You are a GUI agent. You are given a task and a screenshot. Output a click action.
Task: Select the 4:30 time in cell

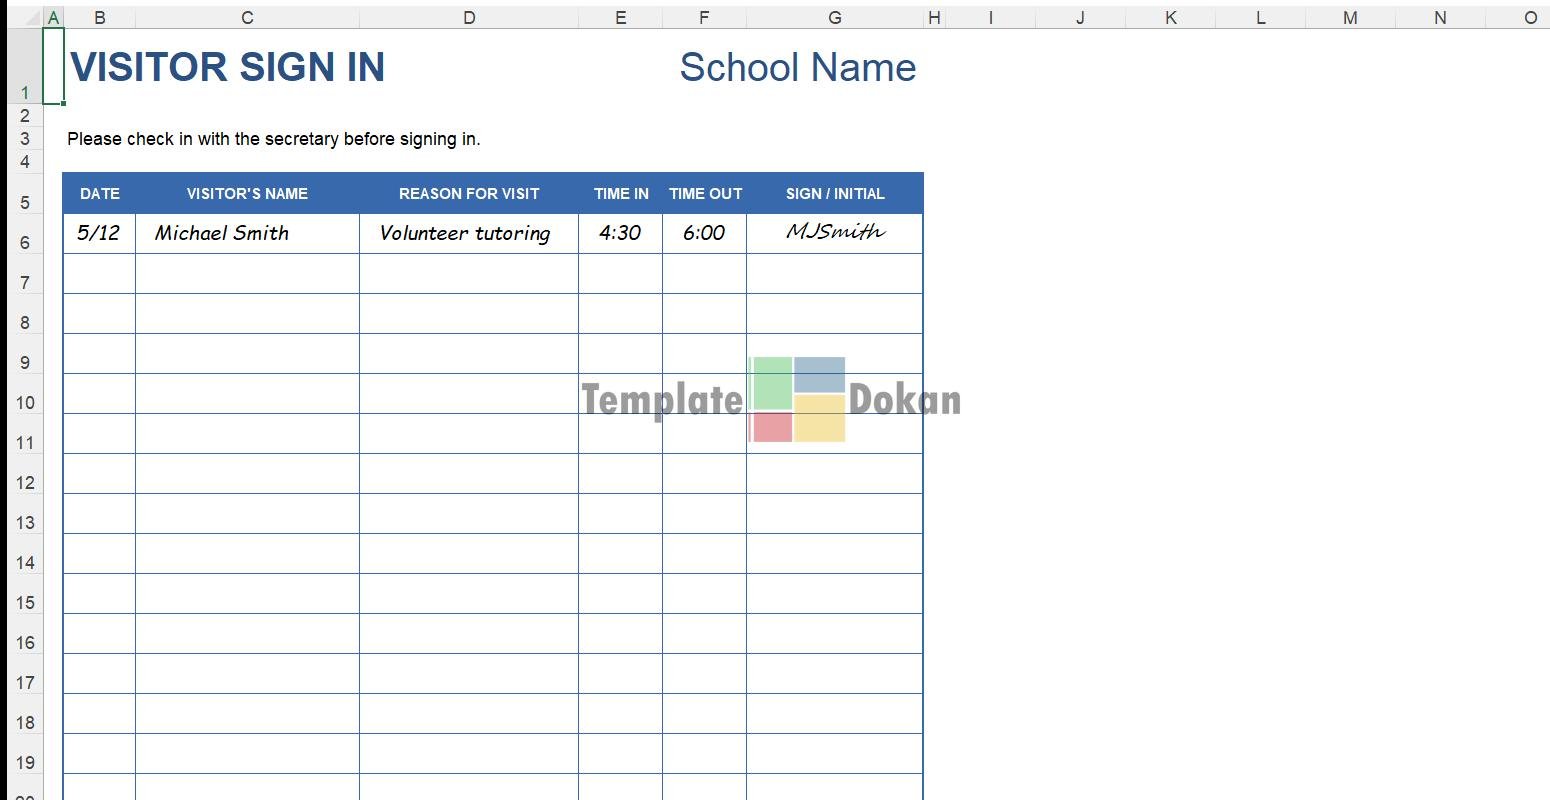click(x=620, y=233)
